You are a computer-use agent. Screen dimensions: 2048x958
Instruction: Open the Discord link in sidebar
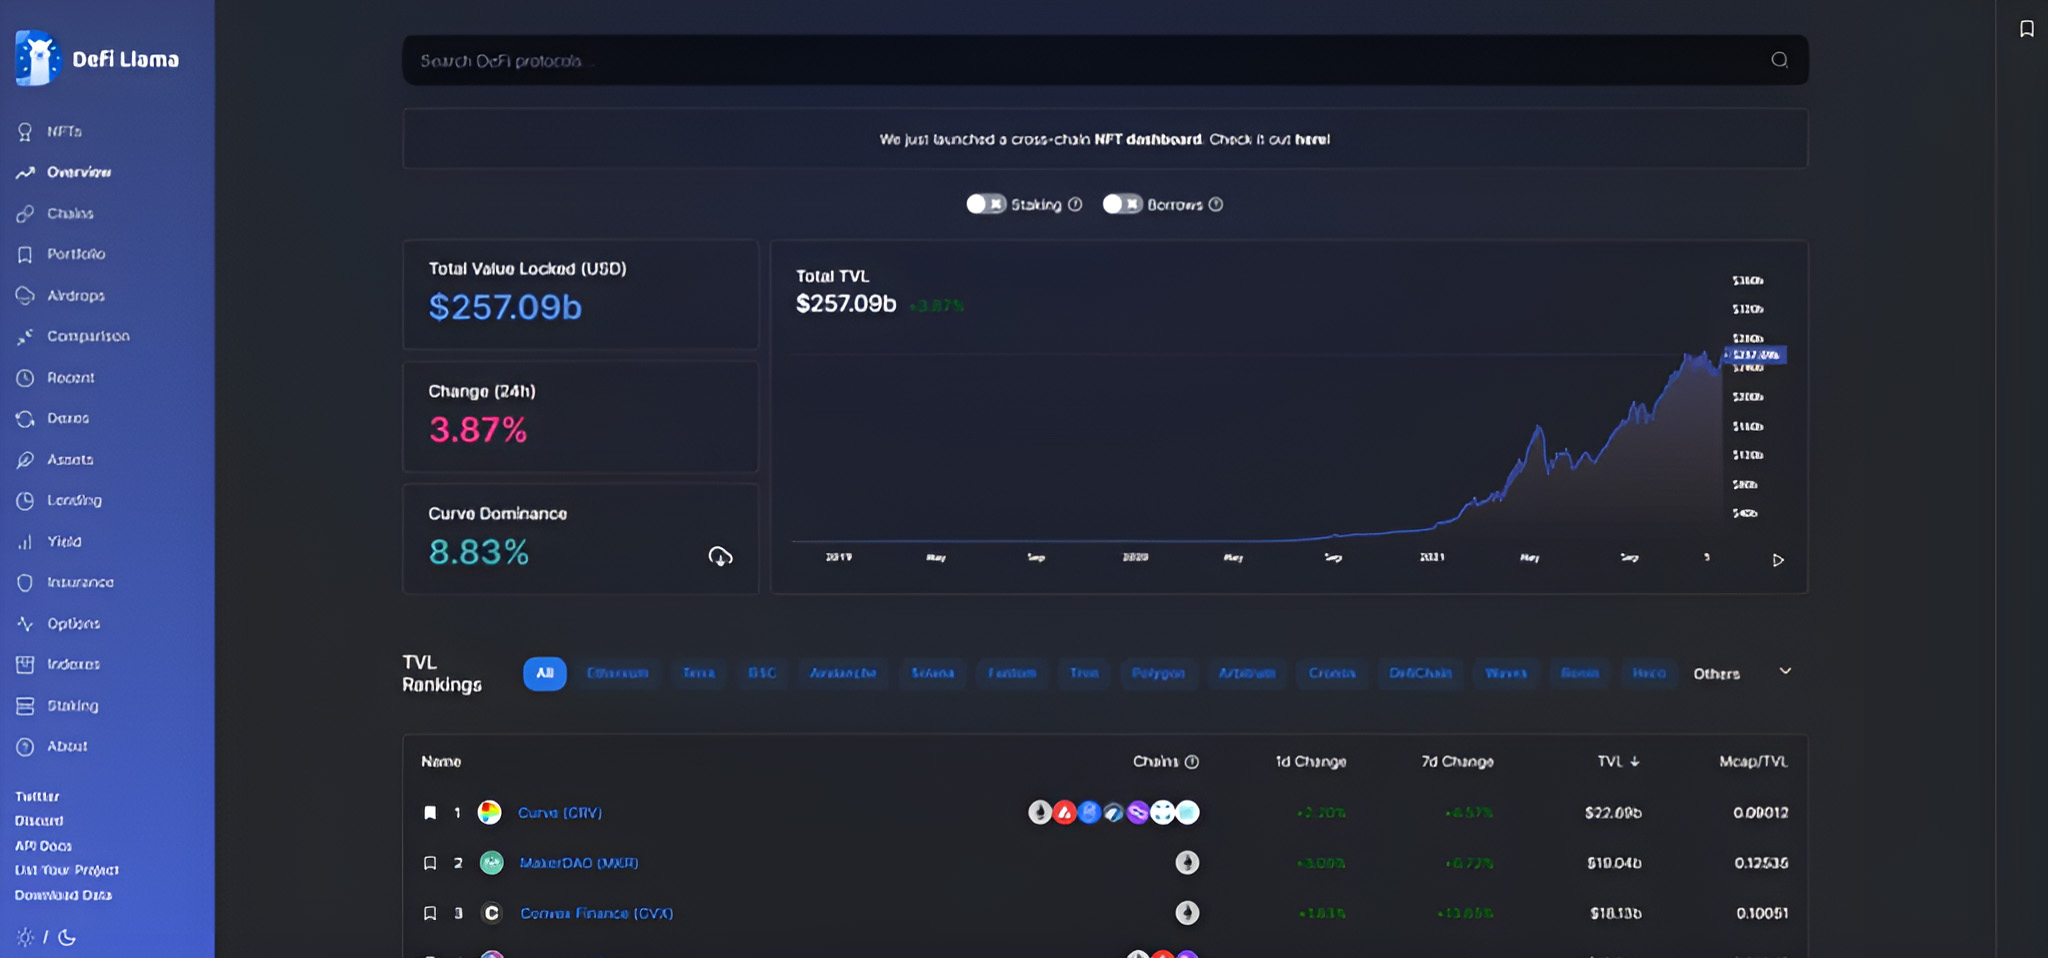(x=39, y=820)
